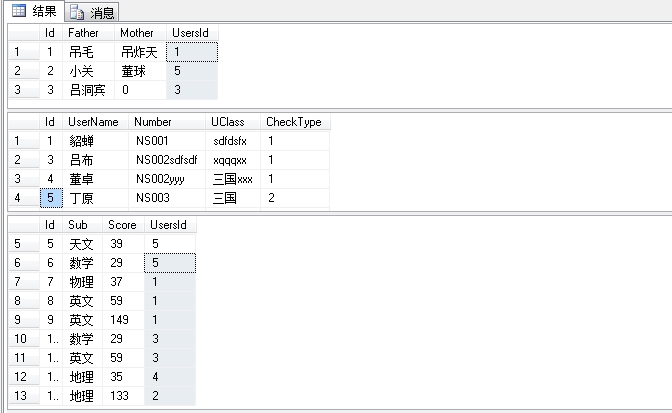The height and width of the screenshot is (413, 672).
Task: Select UsersId 5 in 小关 row
Action: click(x=192, y=71)
